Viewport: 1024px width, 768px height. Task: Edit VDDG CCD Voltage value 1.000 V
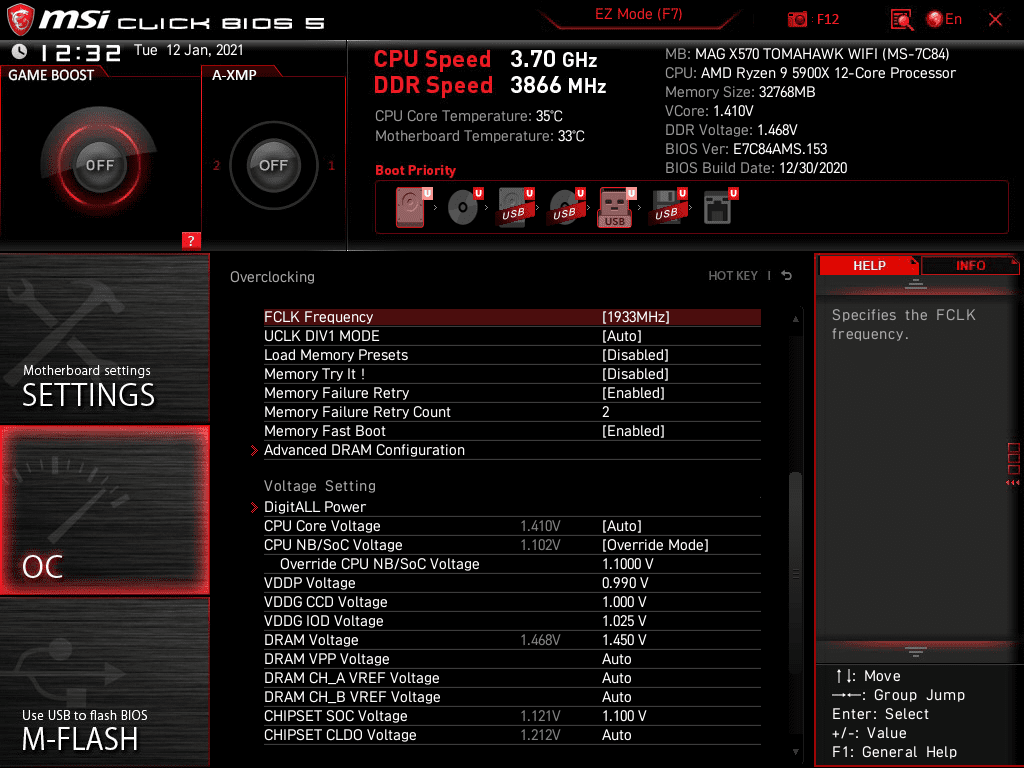(x=512, y=601)
